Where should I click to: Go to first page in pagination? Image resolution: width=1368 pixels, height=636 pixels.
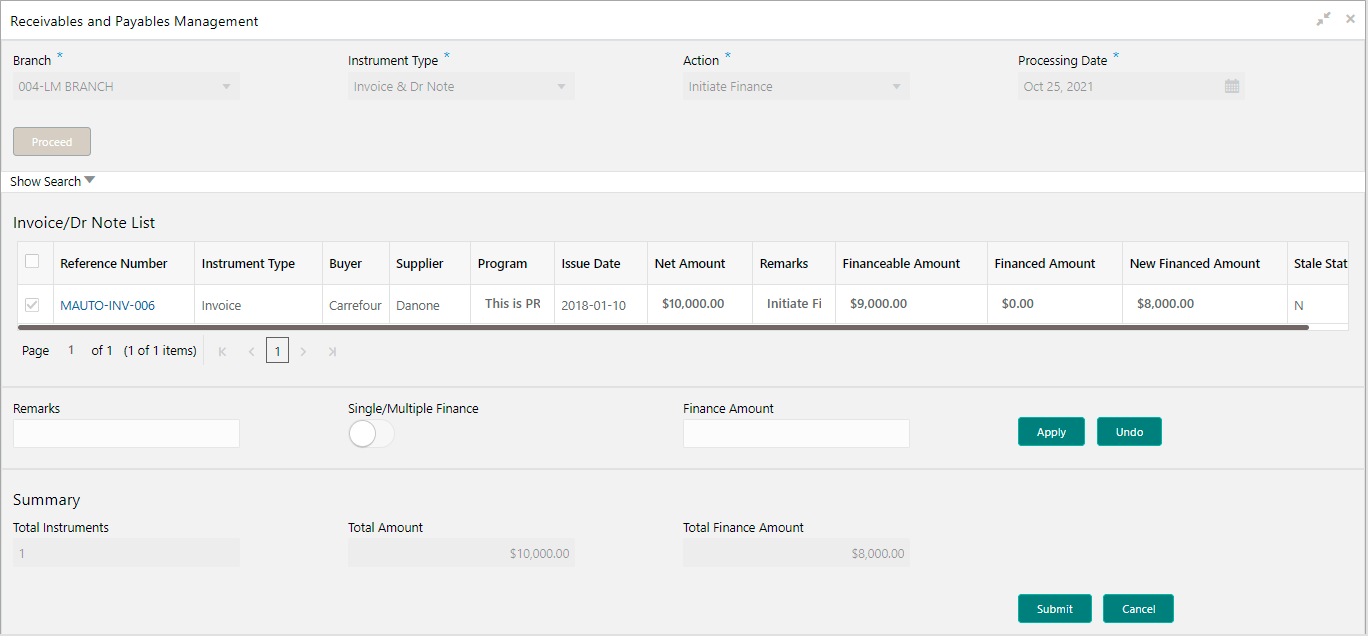(222, 351)
